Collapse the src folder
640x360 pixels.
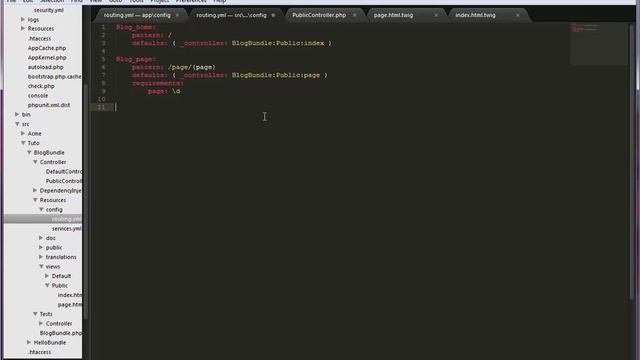pyautogui.click(x=17, y=124)
